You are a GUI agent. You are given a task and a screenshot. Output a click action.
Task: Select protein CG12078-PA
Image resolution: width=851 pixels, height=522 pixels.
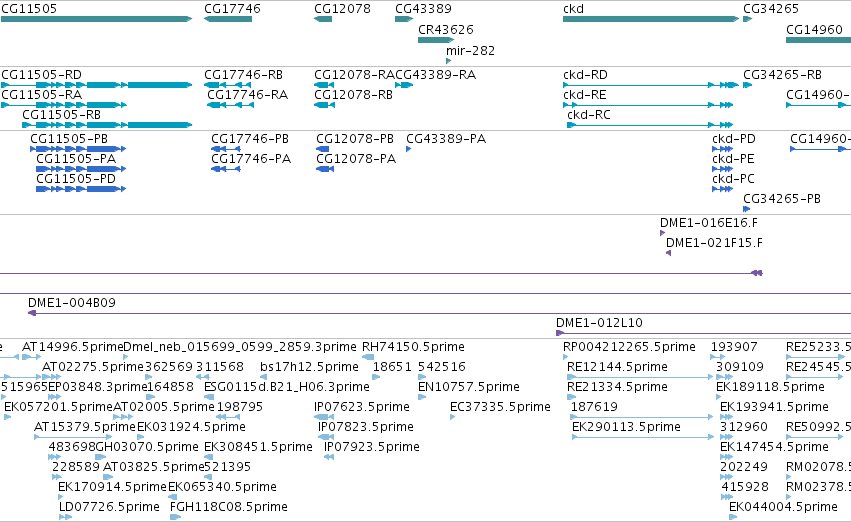pos(325,169)
